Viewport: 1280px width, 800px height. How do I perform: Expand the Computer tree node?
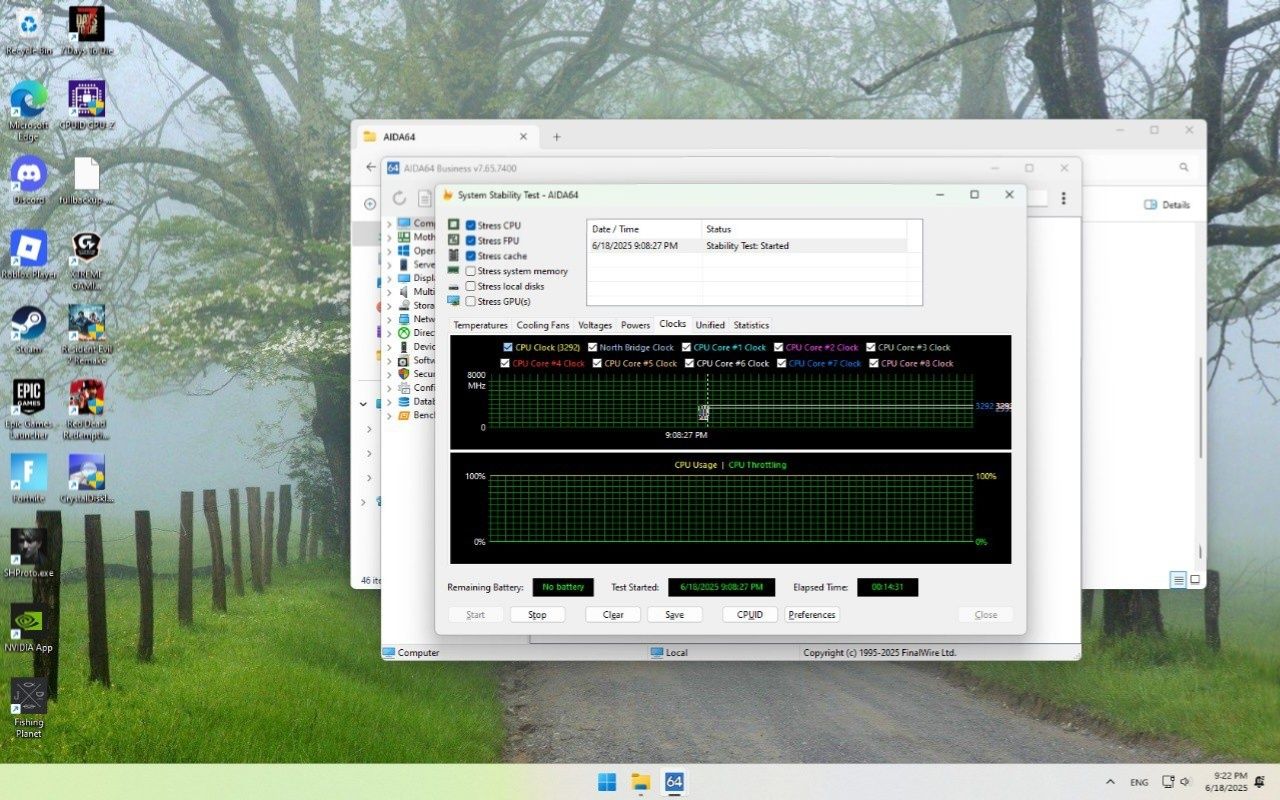(x=389, y=223)
